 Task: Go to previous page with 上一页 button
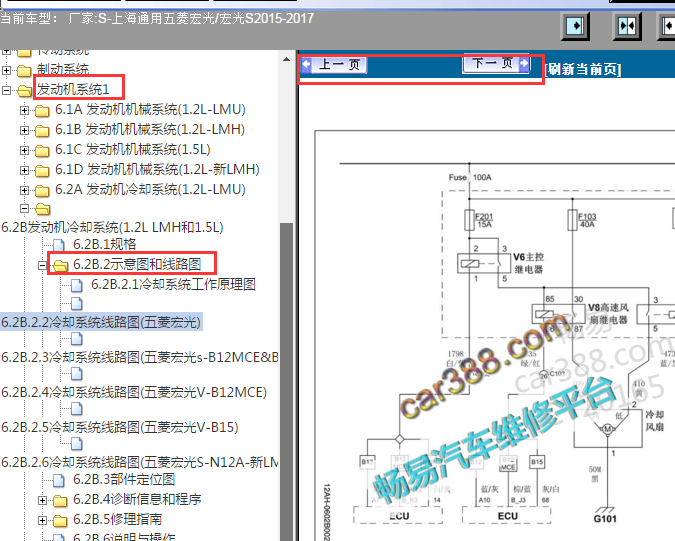pos(334,65)
